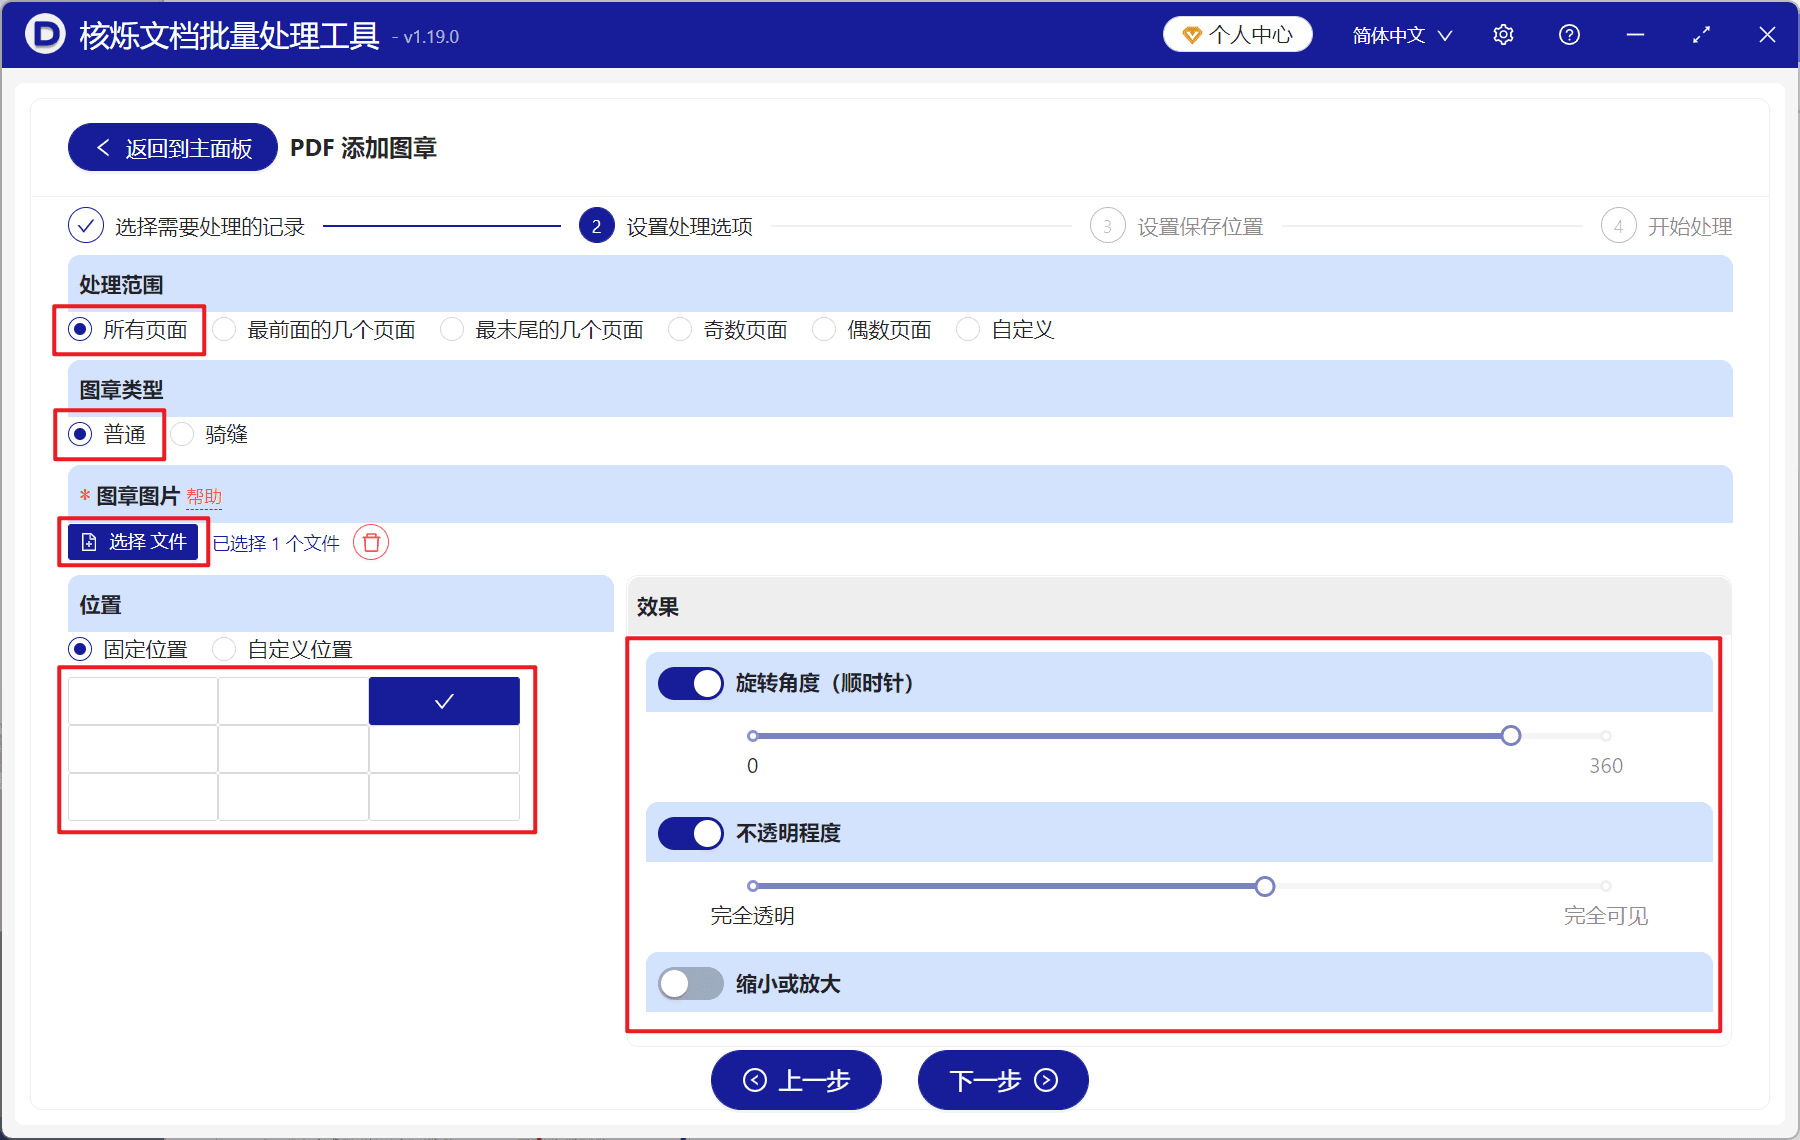Select the 奇数页面 processing range option
Viewport: 1800px width, 1140px height.
[680, 329]
